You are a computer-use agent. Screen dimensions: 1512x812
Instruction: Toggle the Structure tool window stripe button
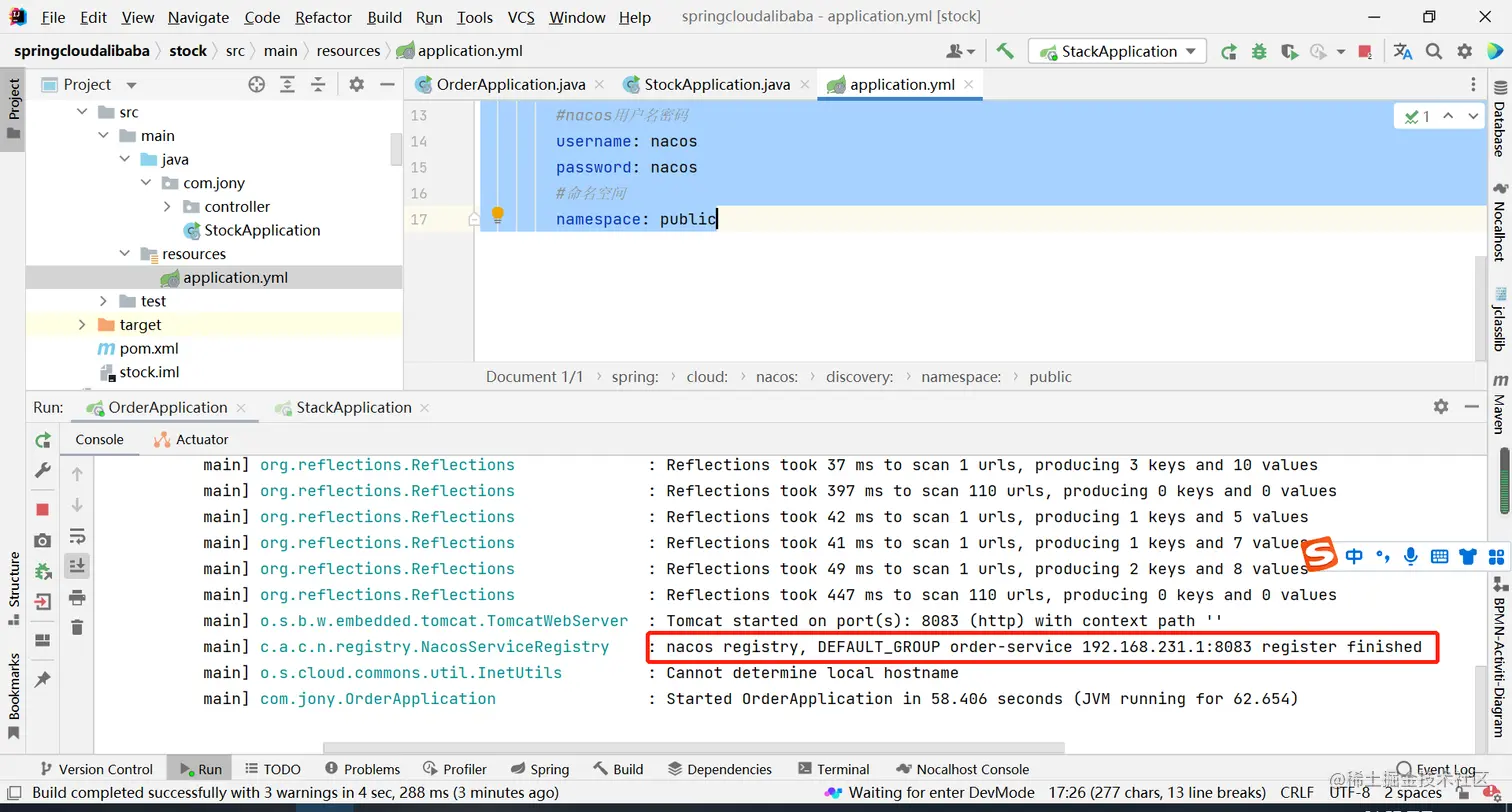(13, 588)
